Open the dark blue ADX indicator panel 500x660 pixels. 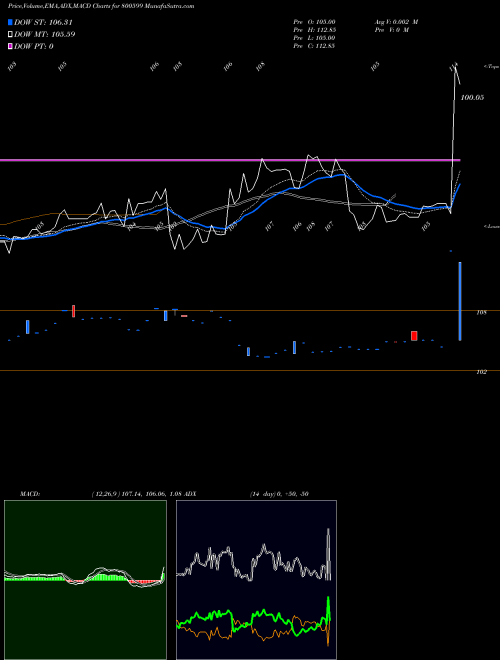[256, 580]
